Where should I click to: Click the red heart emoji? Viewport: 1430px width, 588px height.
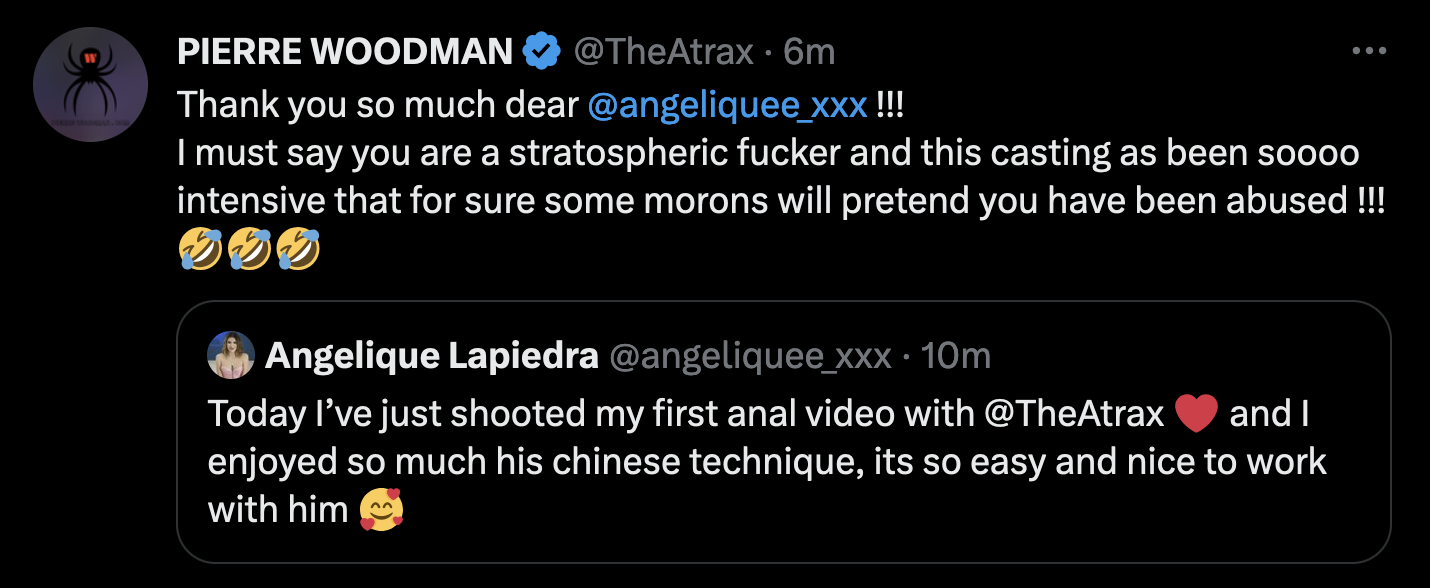1197,415
